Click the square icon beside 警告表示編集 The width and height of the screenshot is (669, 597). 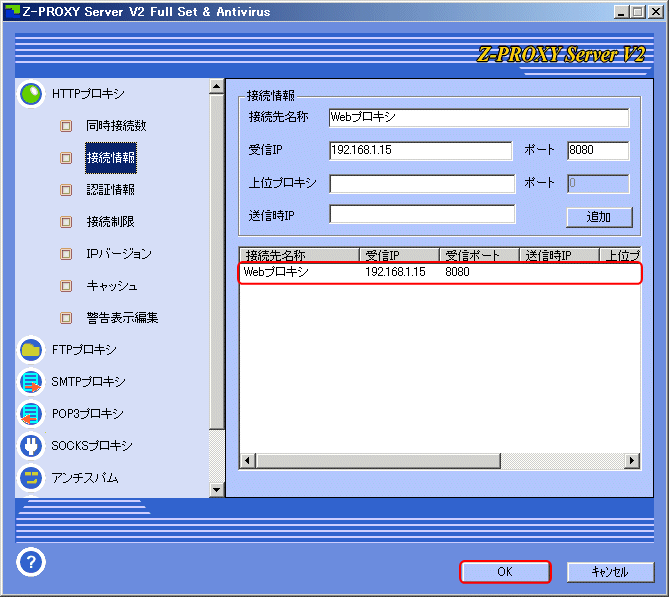66,318
